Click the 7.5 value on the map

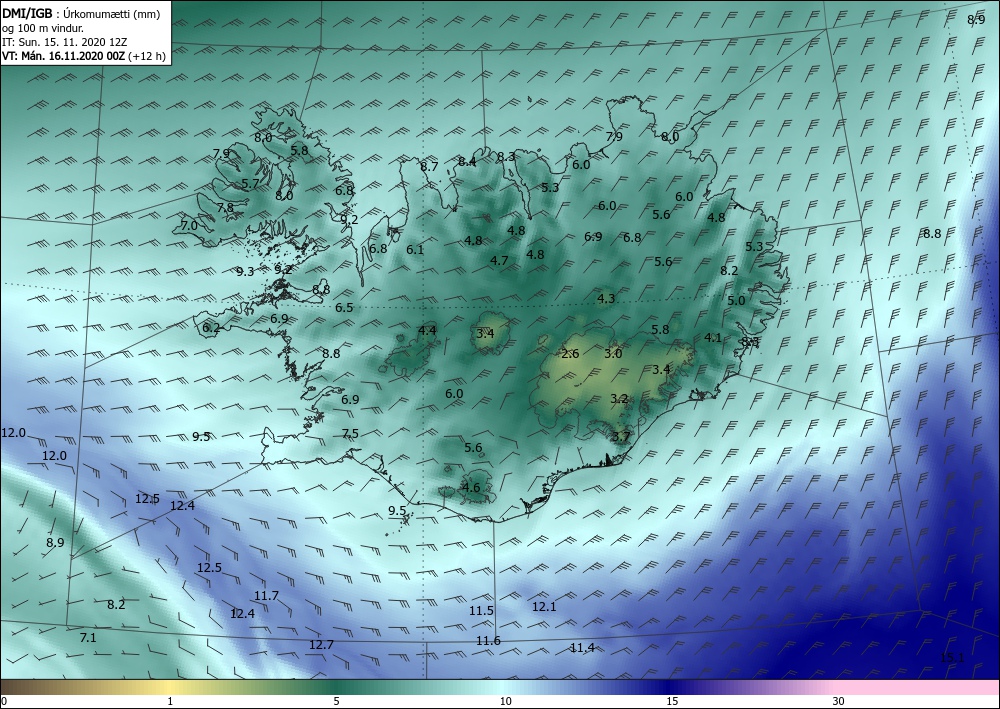coord(350,434)
